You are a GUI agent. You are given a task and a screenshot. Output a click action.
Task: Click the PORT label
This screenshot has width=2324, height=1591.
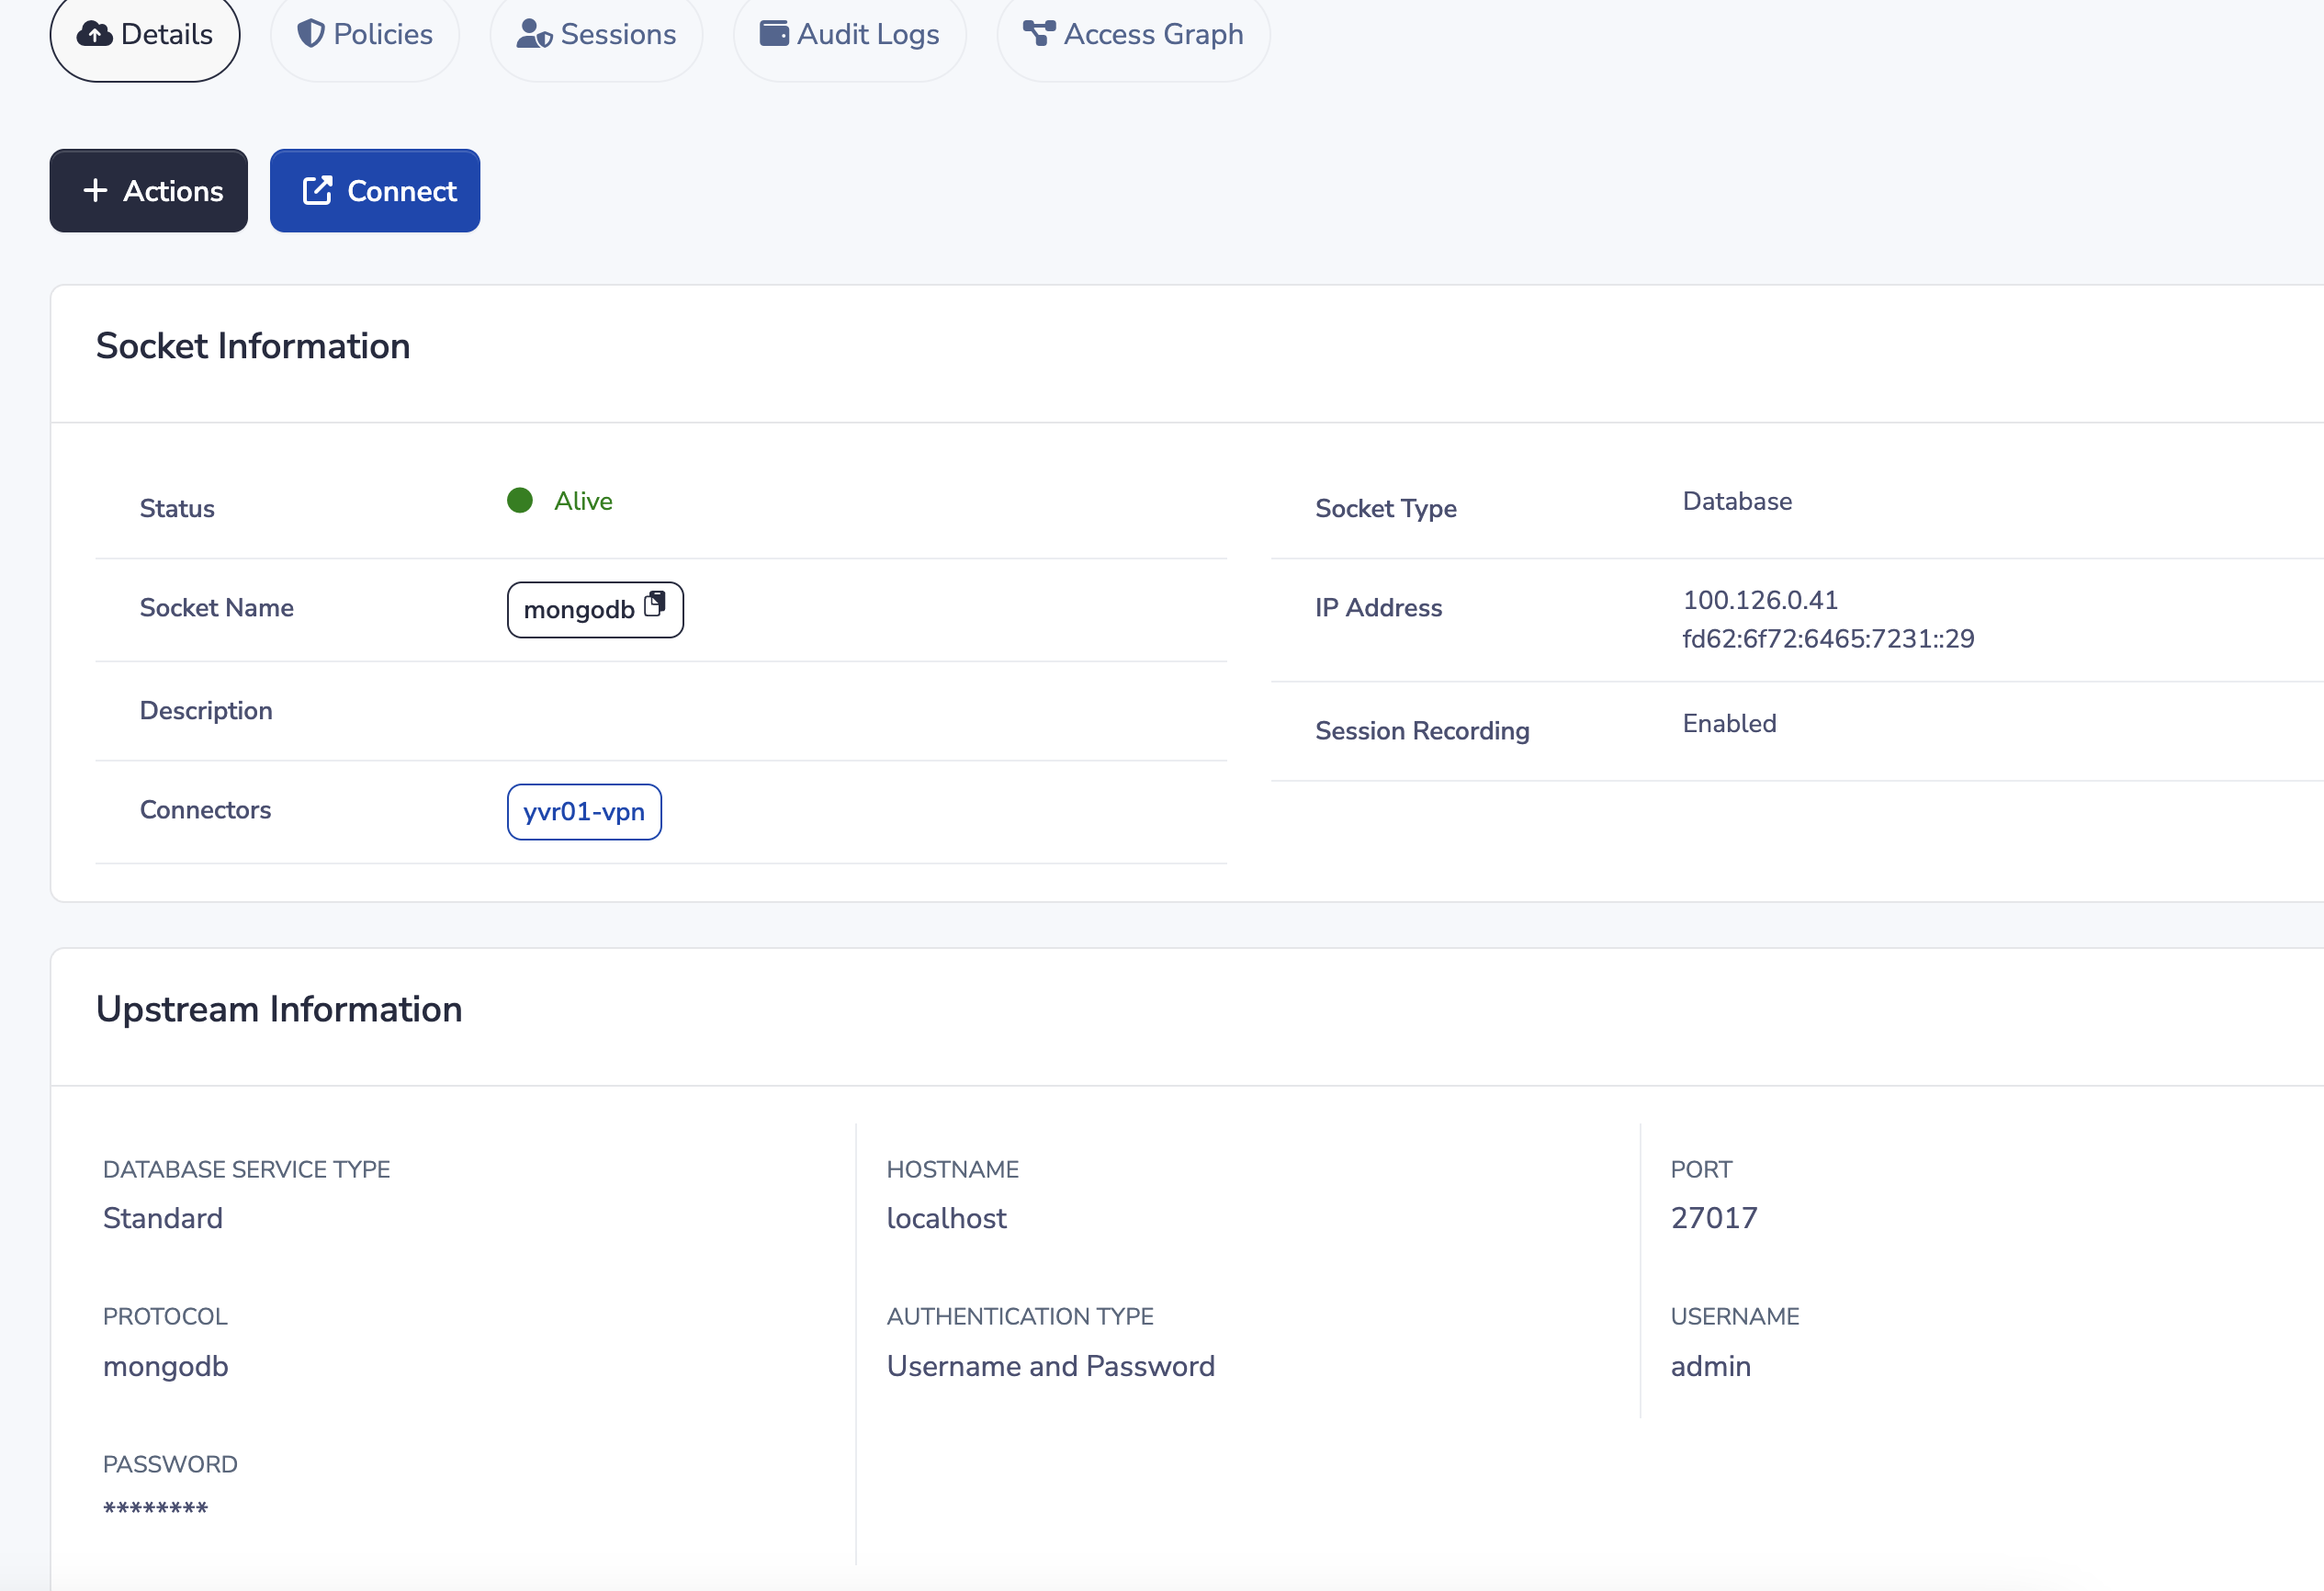(x=1701, y=1169)
